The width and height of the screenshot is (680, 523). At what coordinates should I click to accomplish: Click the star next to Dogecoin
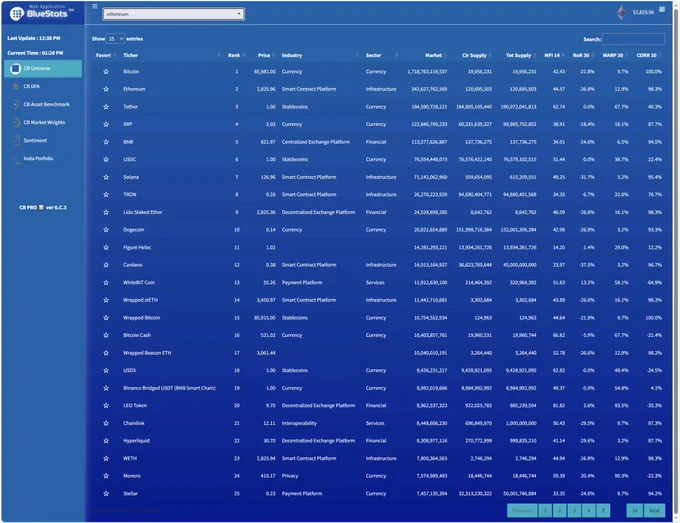point(106,230)
